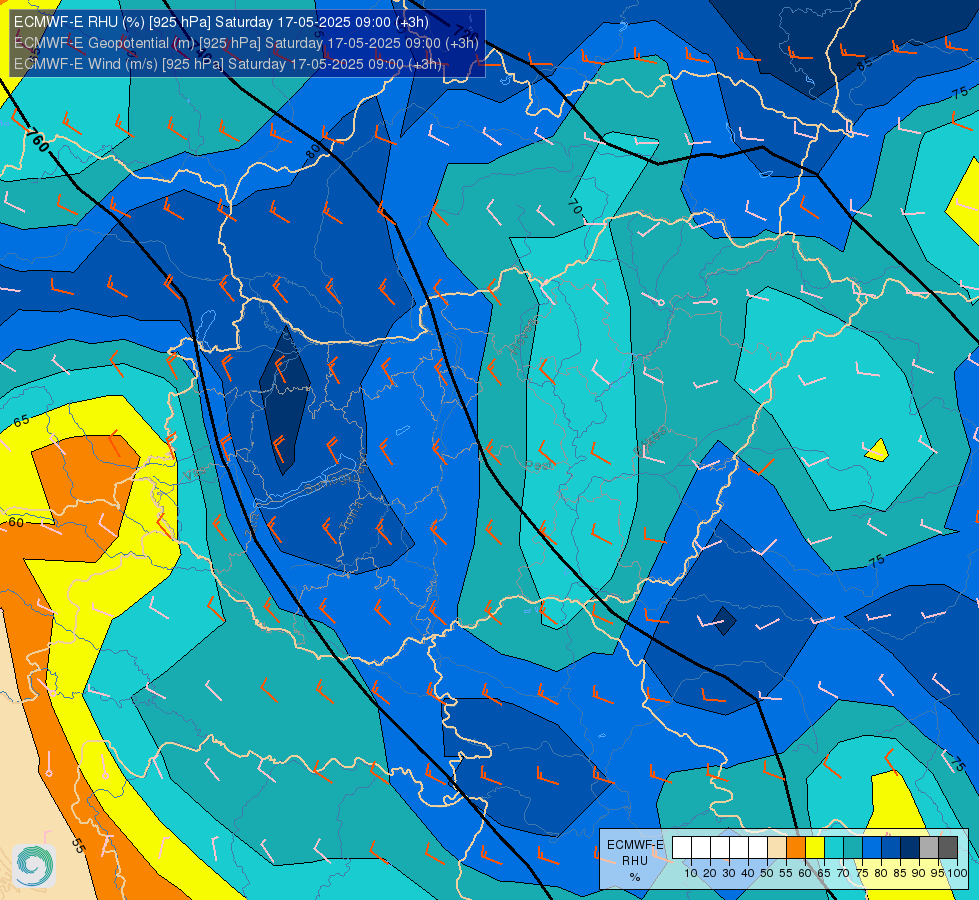Click the legend value 30
The height and width of the screenshot is (900, 979).
[x=729, y=873]
